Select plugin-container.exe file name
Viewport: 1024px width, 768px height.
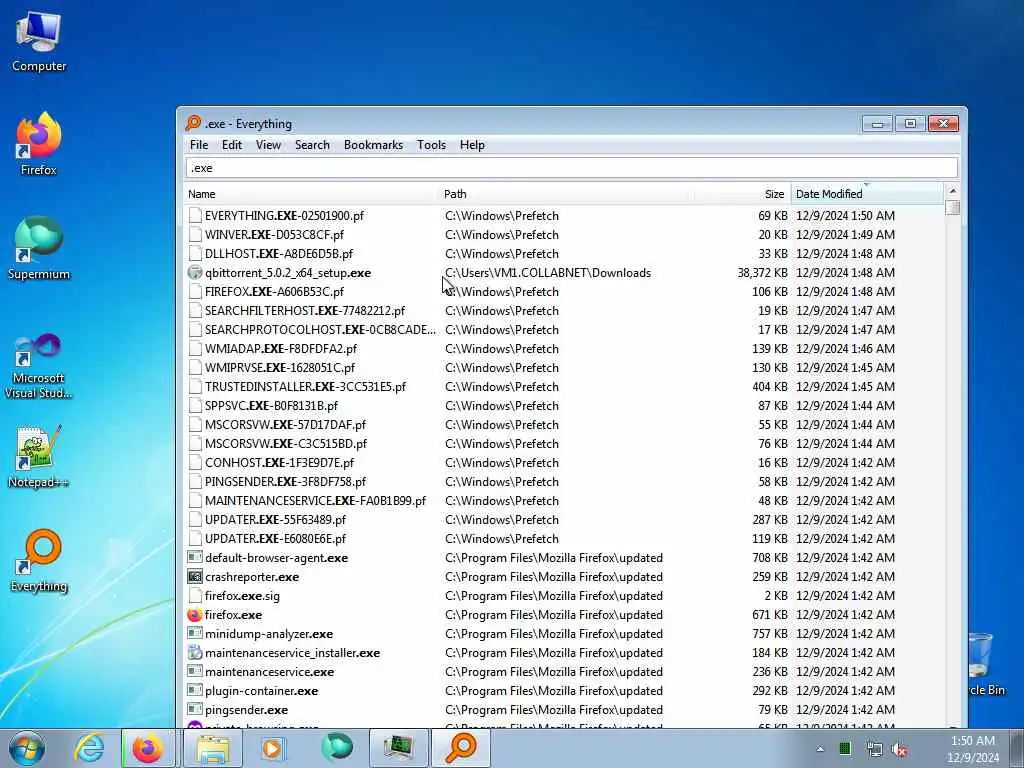click(x=261, y=691)
